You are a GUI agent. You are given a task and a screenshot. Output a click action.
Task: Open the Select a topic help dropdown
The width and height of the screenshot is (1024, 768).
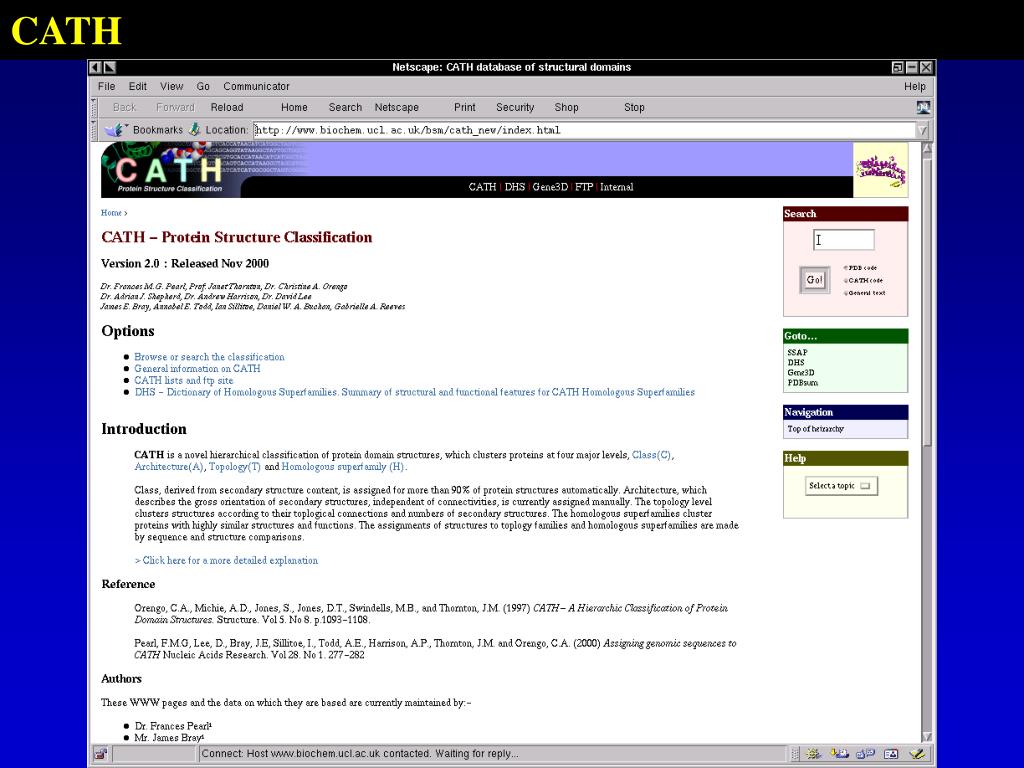coord(841,486)
